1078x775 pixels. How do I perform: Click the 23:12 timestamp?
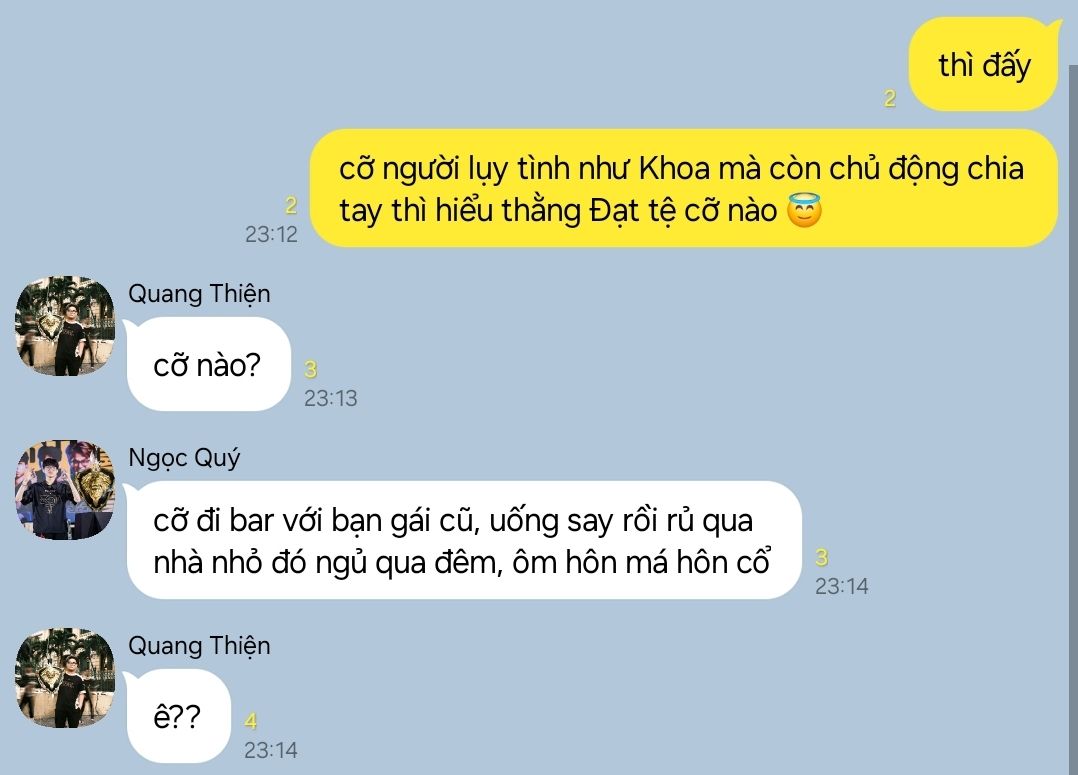(x=272, y=234)
